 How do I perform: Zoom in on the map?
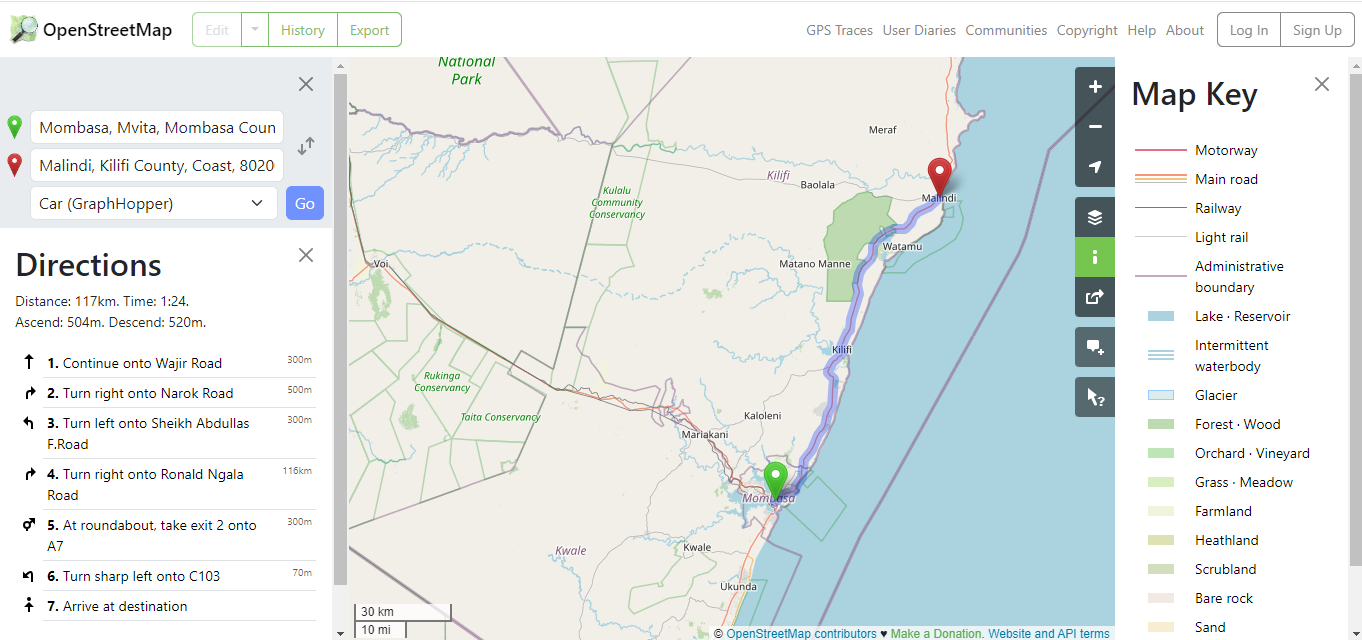(1095, 87)
